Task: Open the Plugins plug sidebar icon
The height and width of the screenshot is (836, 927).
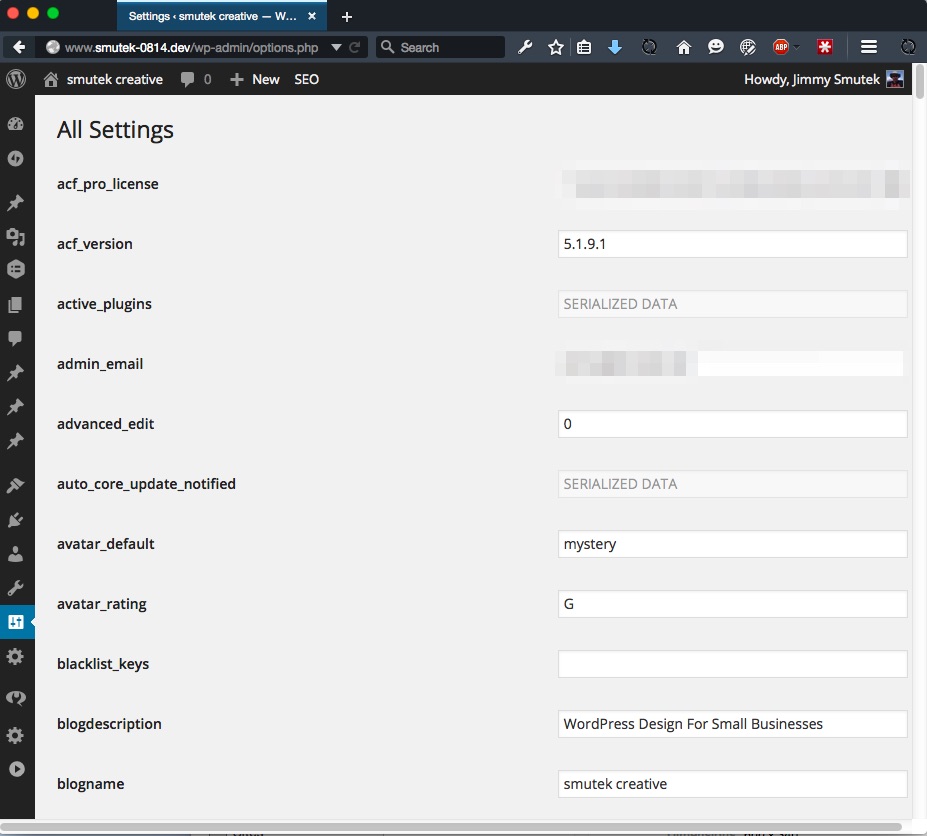Action: pos(16,520)
